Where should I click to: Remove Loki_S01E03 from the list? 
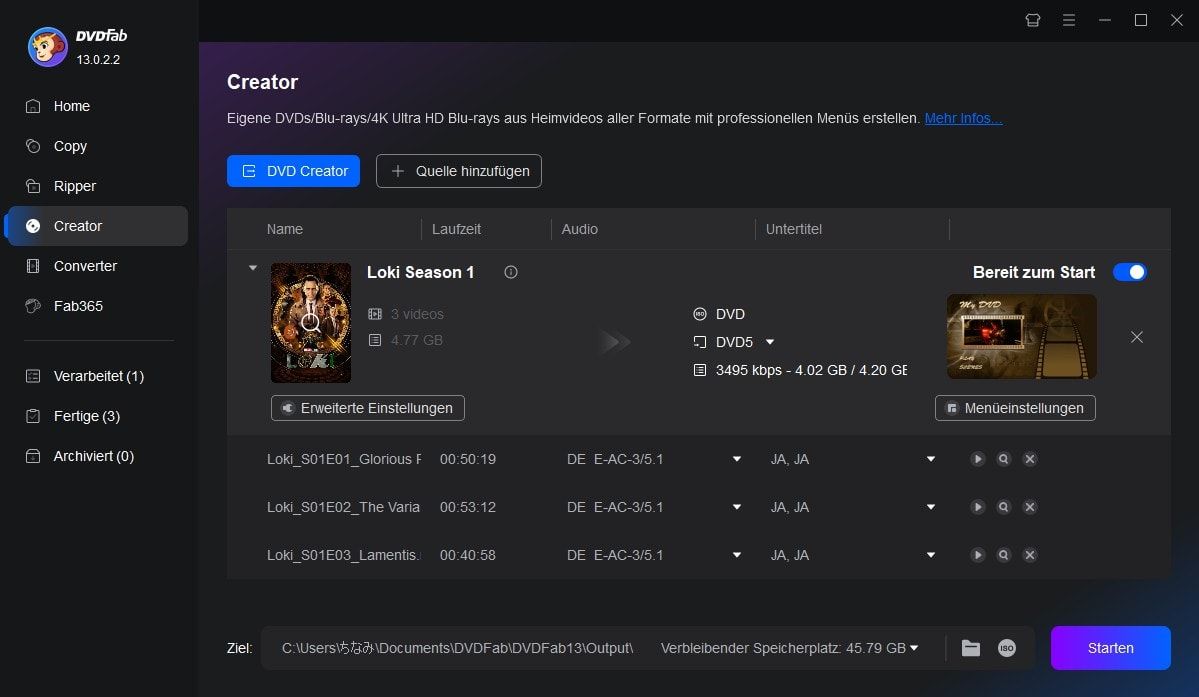click(1030, 556)
